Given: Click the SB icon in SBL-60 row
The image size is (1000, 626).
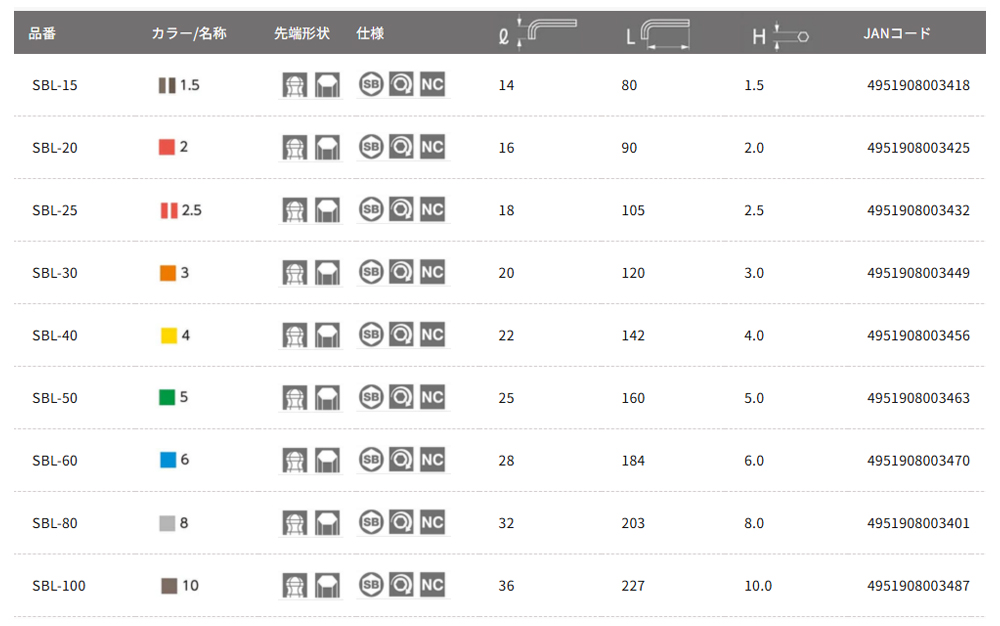Looking at the screenshot, I should coord(371,460).
